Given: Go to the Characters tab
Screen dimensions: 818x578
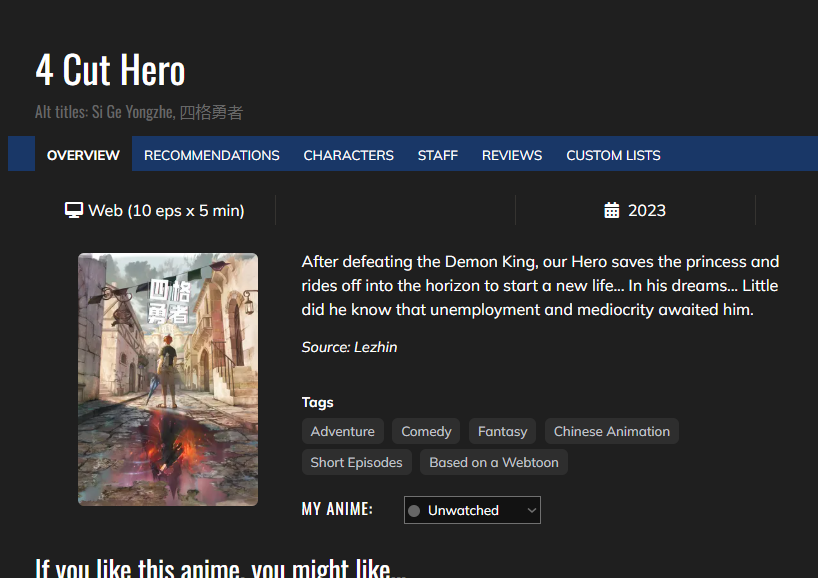Looking at the screenshot, I should (348, 155).
